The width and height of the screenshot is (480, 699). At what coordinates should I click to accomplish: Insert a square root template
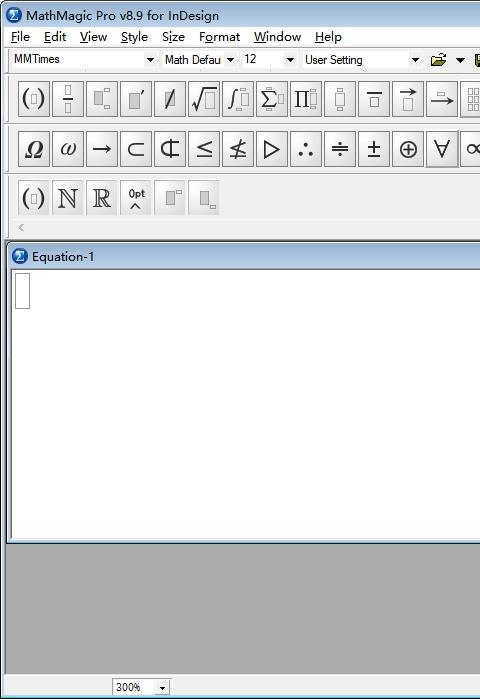point(204,99)
